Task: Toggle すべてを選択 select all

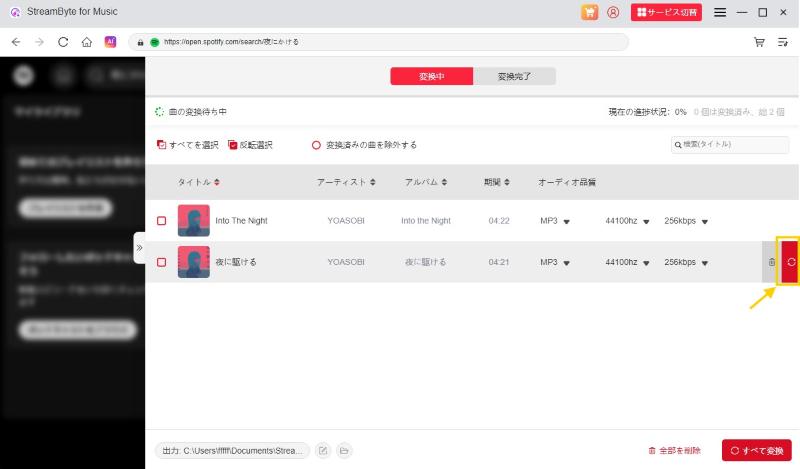Action: click(187, 145)
